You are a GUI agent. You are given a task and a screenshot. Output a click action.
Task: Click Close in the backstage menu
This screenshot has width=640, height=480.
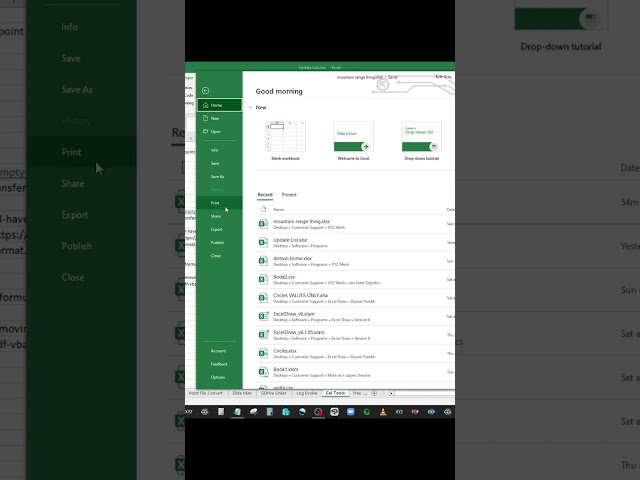(x=220, y=256)
